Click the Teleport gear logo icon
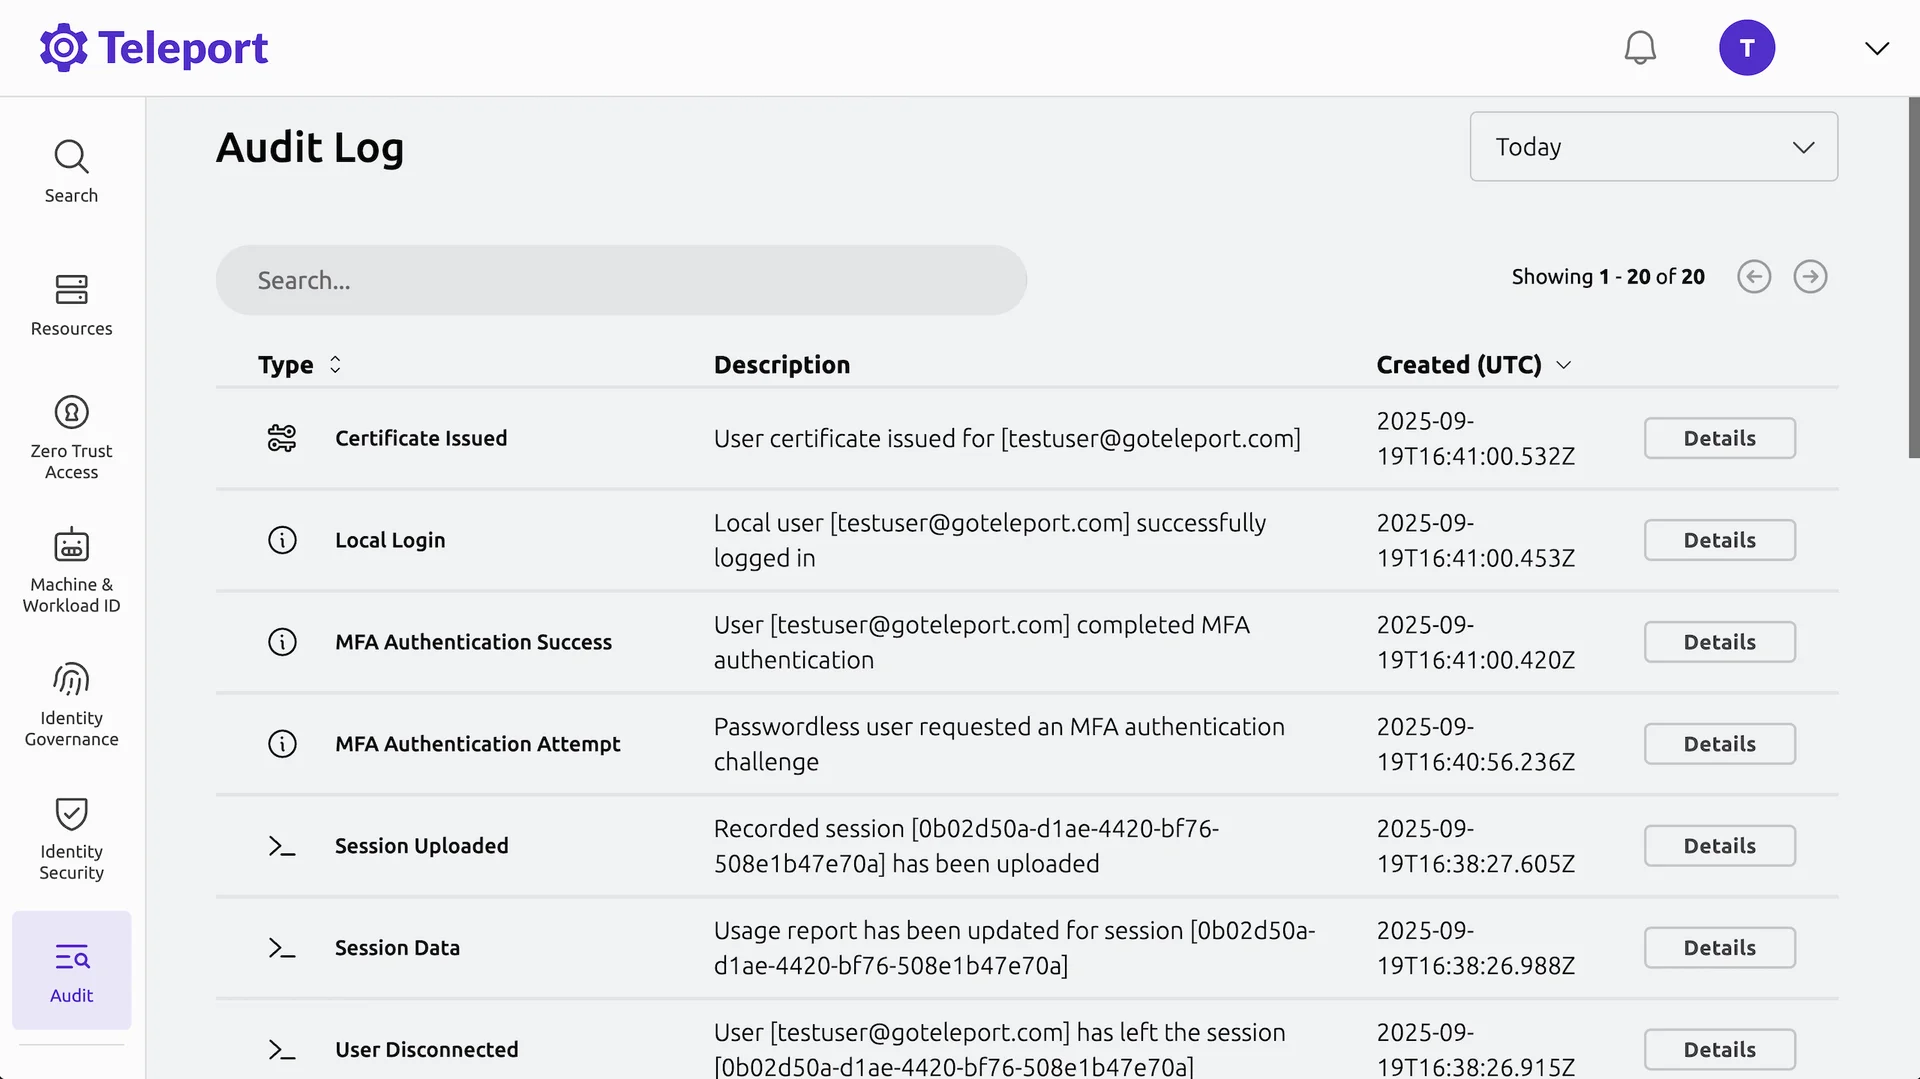The width and height of the screenshot is (1920, 1079). [64, 48]
